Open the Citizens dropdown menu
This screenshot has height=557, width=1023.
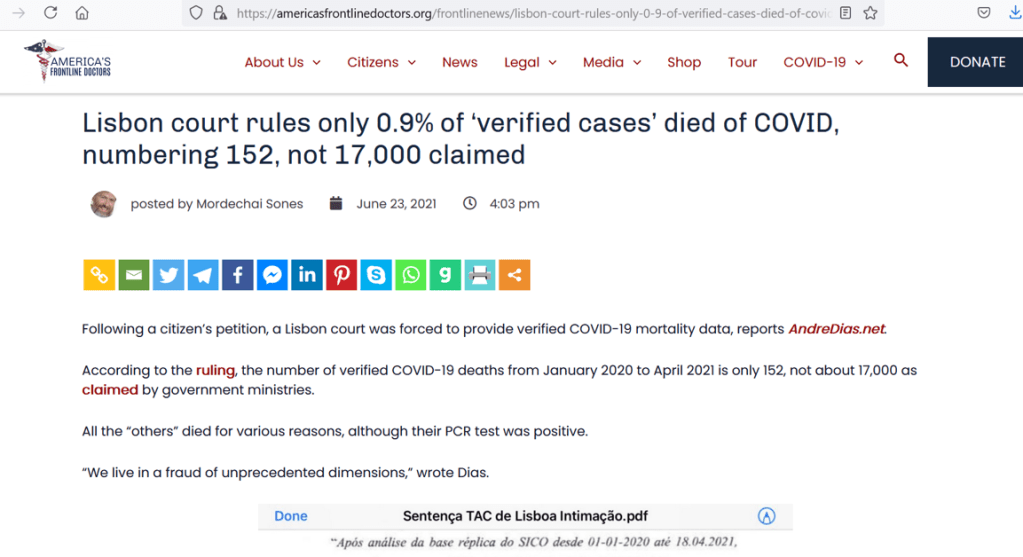click(381, 62)
